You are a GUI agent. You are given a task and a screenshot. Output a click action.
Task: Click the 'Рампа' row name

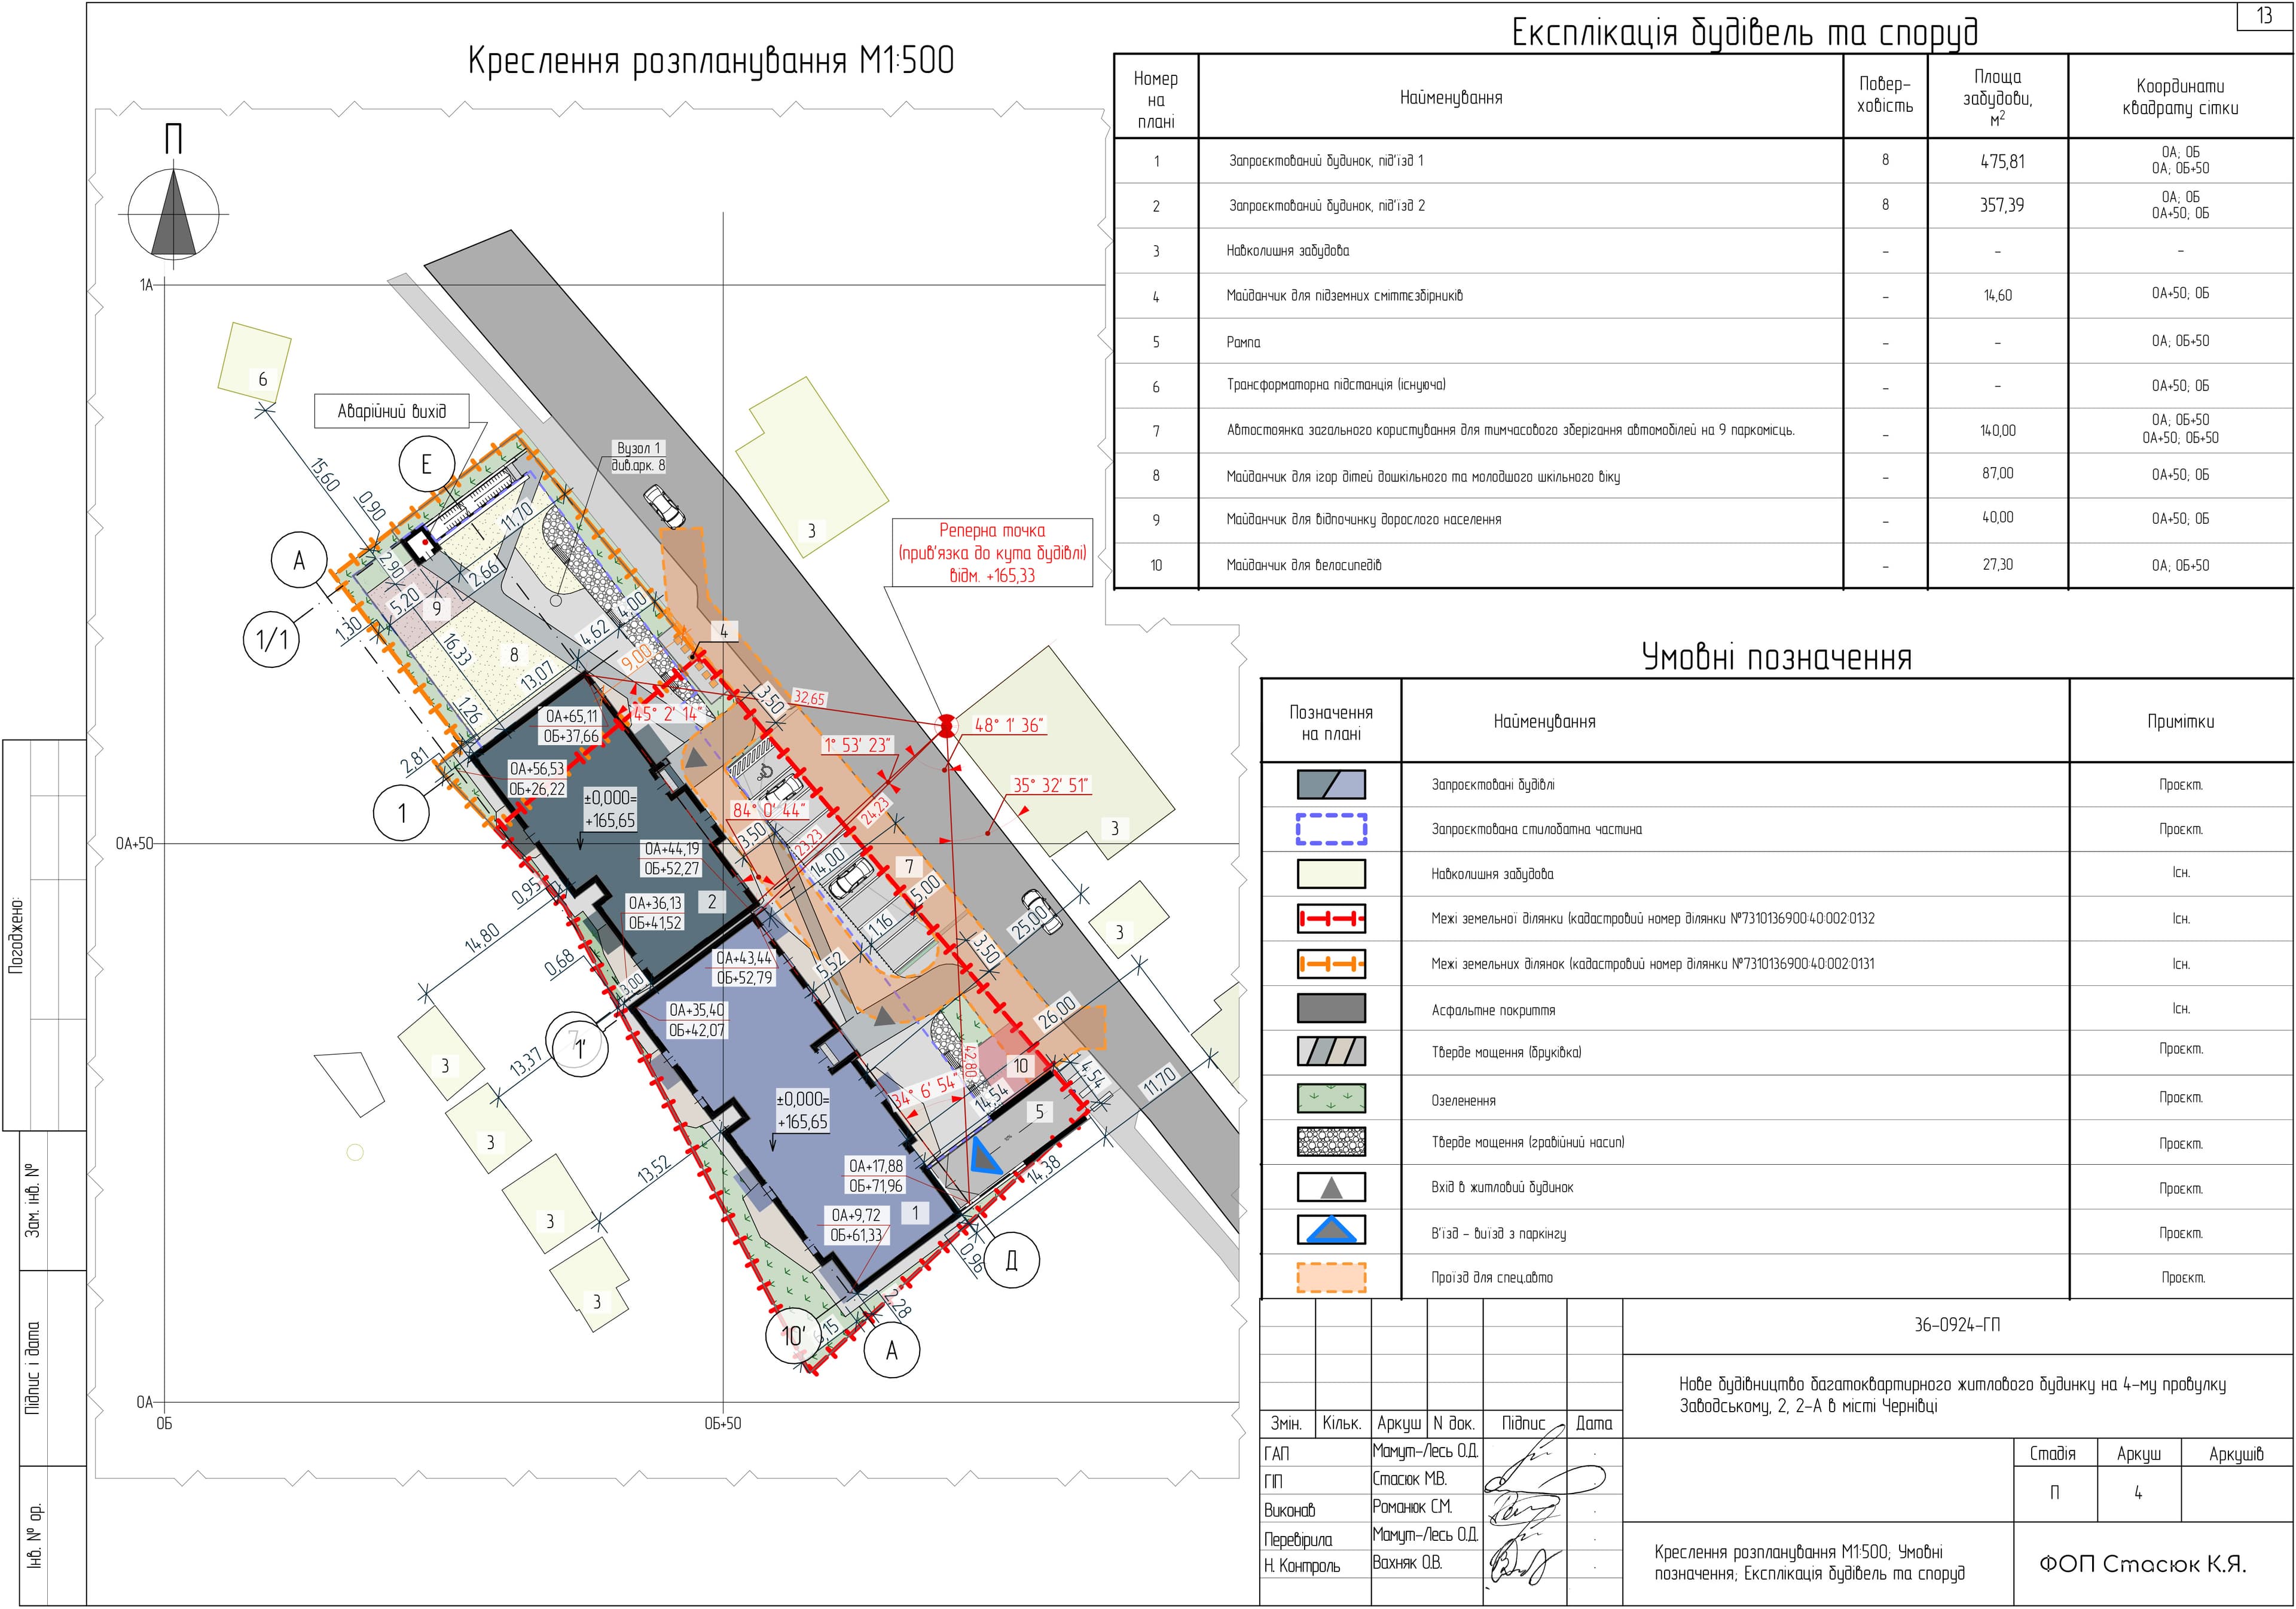(x=1243, y=342)
